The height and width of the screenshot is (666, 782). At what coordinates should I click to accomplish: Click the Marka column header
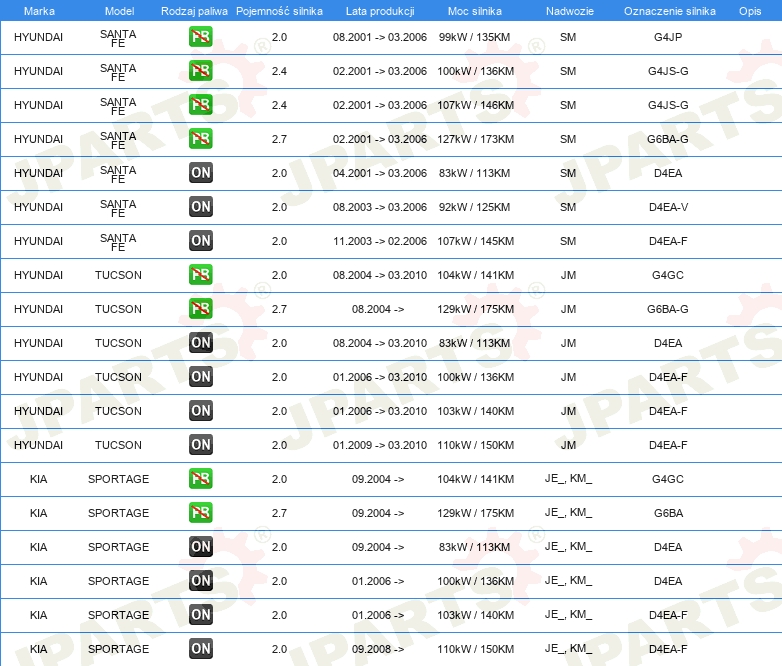(39, 11)
